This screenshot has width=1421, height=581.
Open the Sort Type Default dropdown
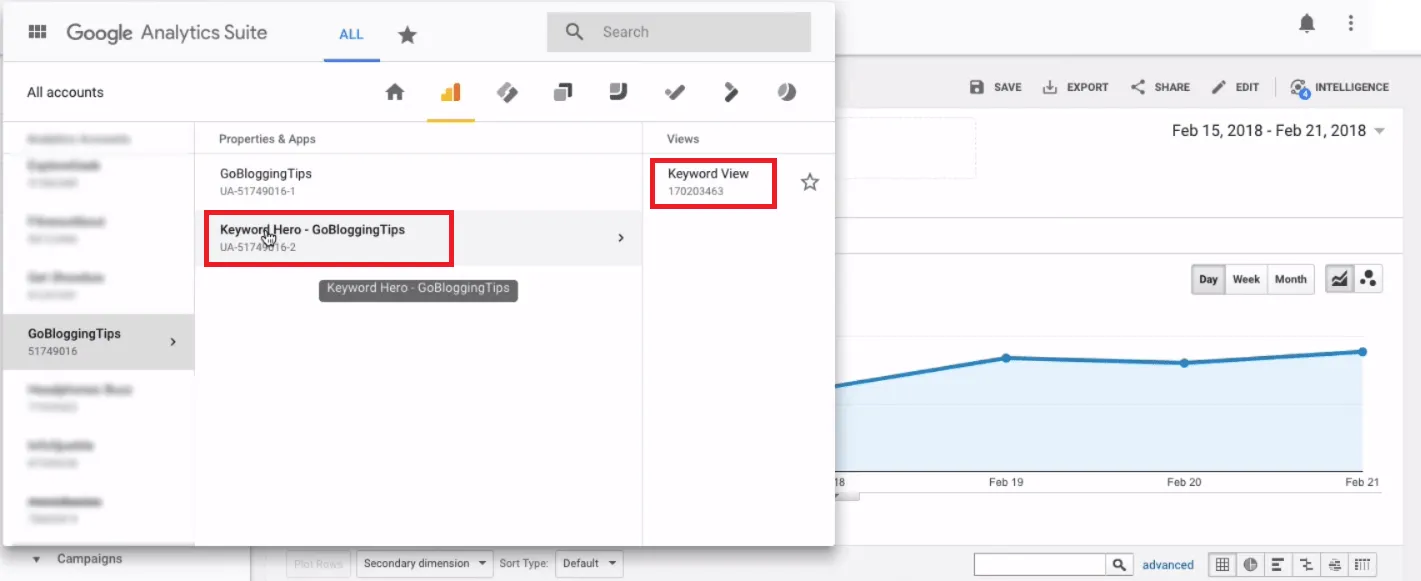click(589, 563)
